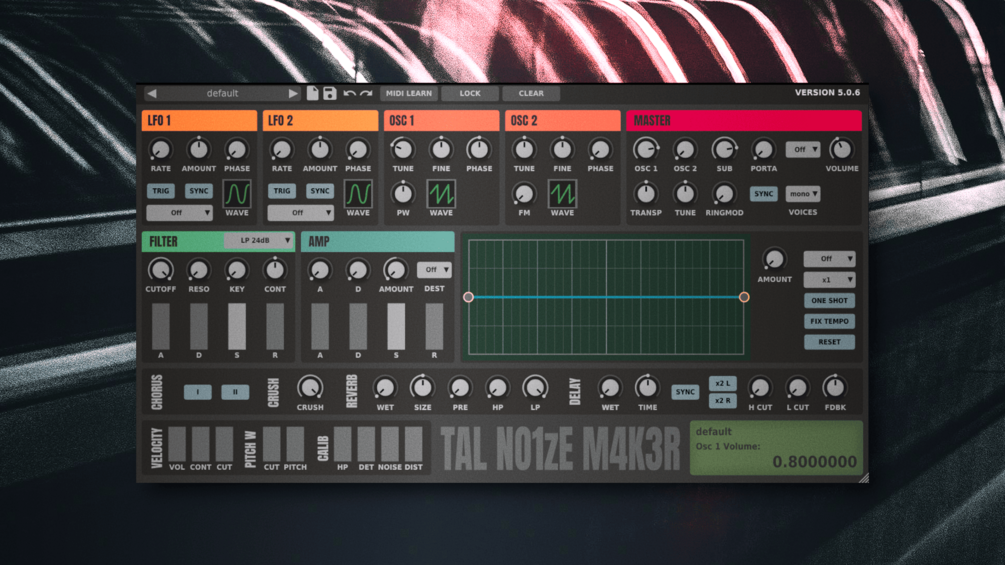Click the LOCK button

470,94
